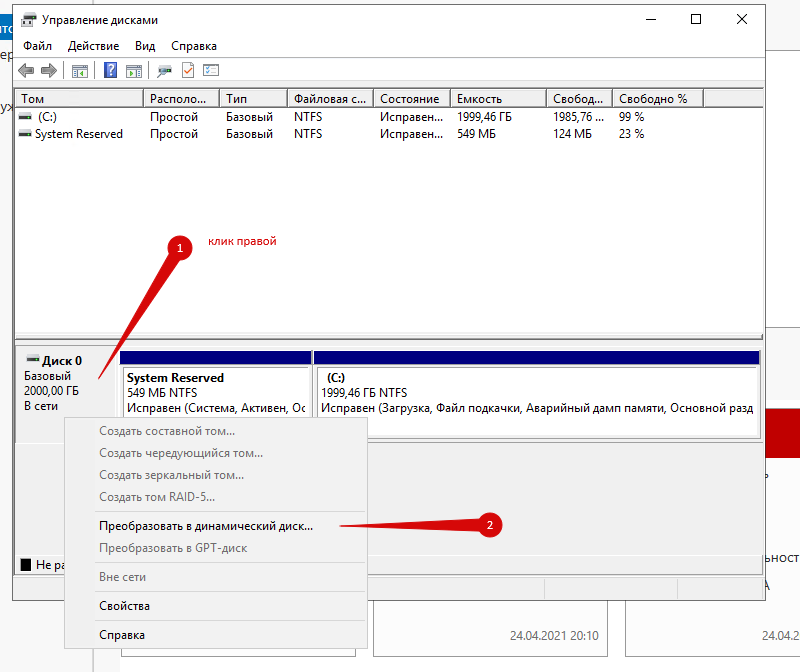Click the checkmark document toolbar icon
The height and width of the screenshot is (672, 800).
189,70
